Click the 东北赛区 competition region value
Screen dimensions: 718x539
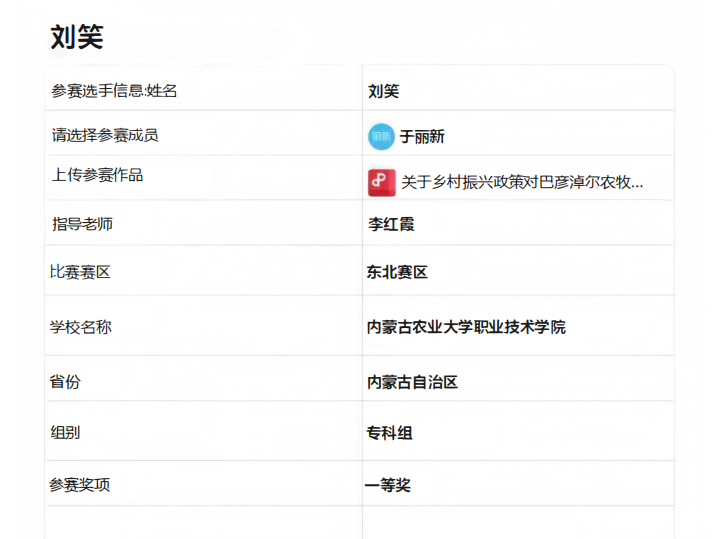pos(397,272)
